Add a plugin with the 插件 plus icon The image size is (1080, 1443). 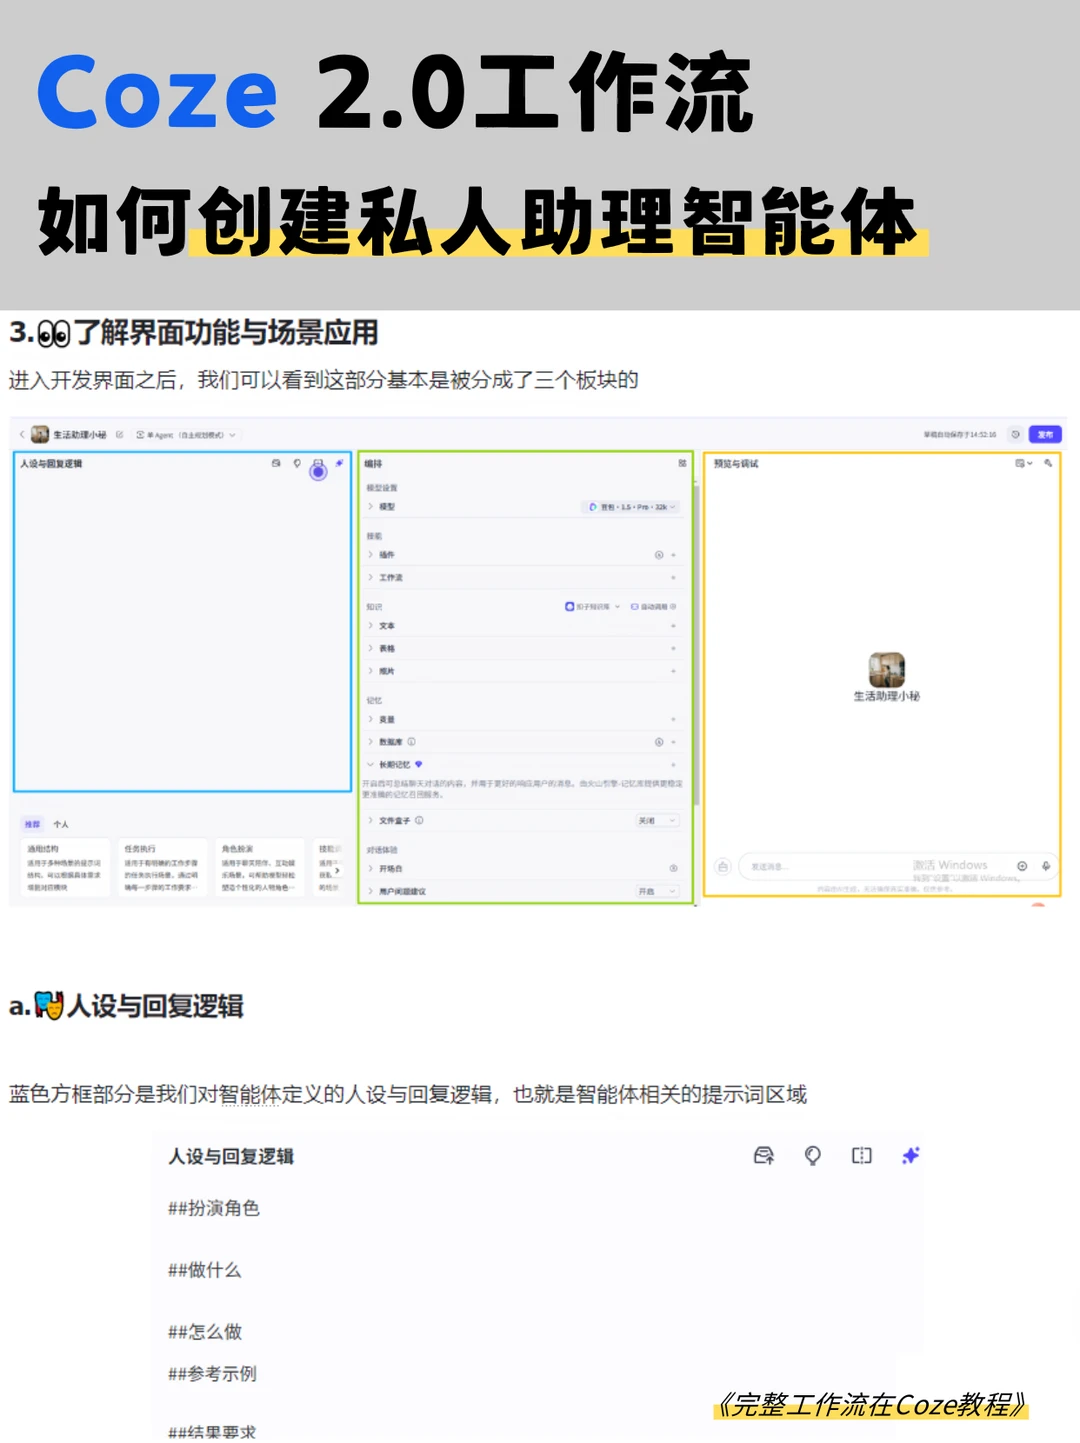(674, 555)
